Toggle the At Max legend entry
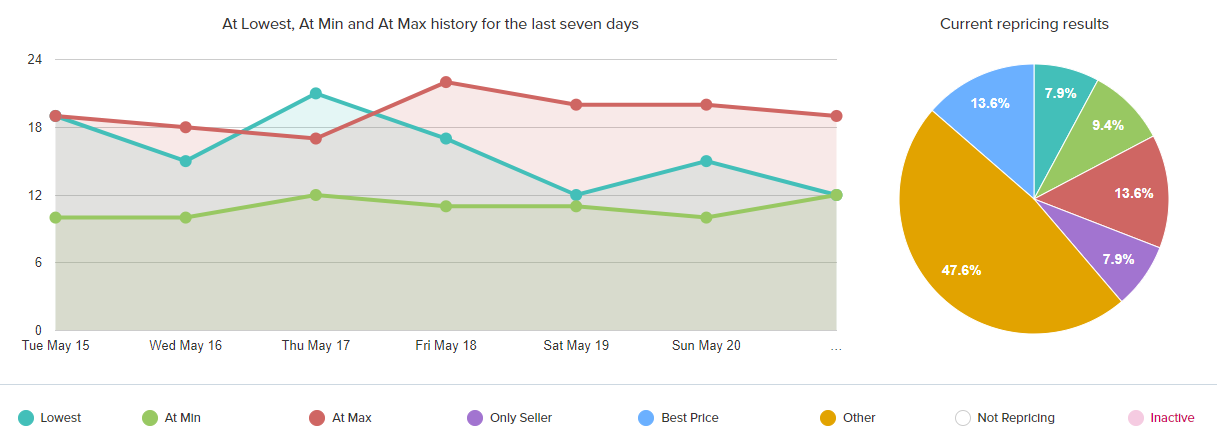The width and height of the screenshot is (1217, 443). (341, 418)
